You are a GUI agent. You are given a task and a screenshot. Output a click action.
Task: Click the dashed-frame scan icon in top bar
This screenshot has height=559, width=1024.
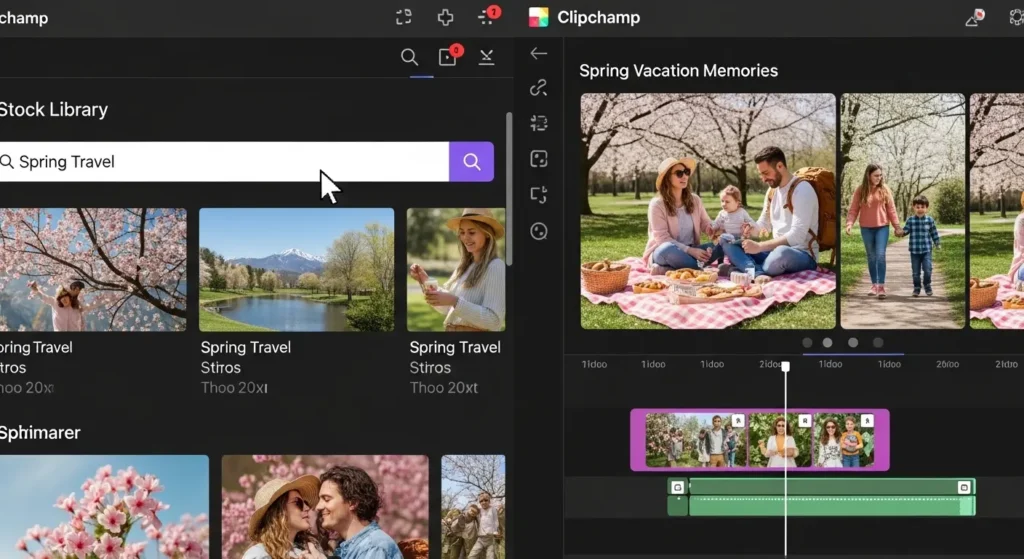click(x=404, y=17)
